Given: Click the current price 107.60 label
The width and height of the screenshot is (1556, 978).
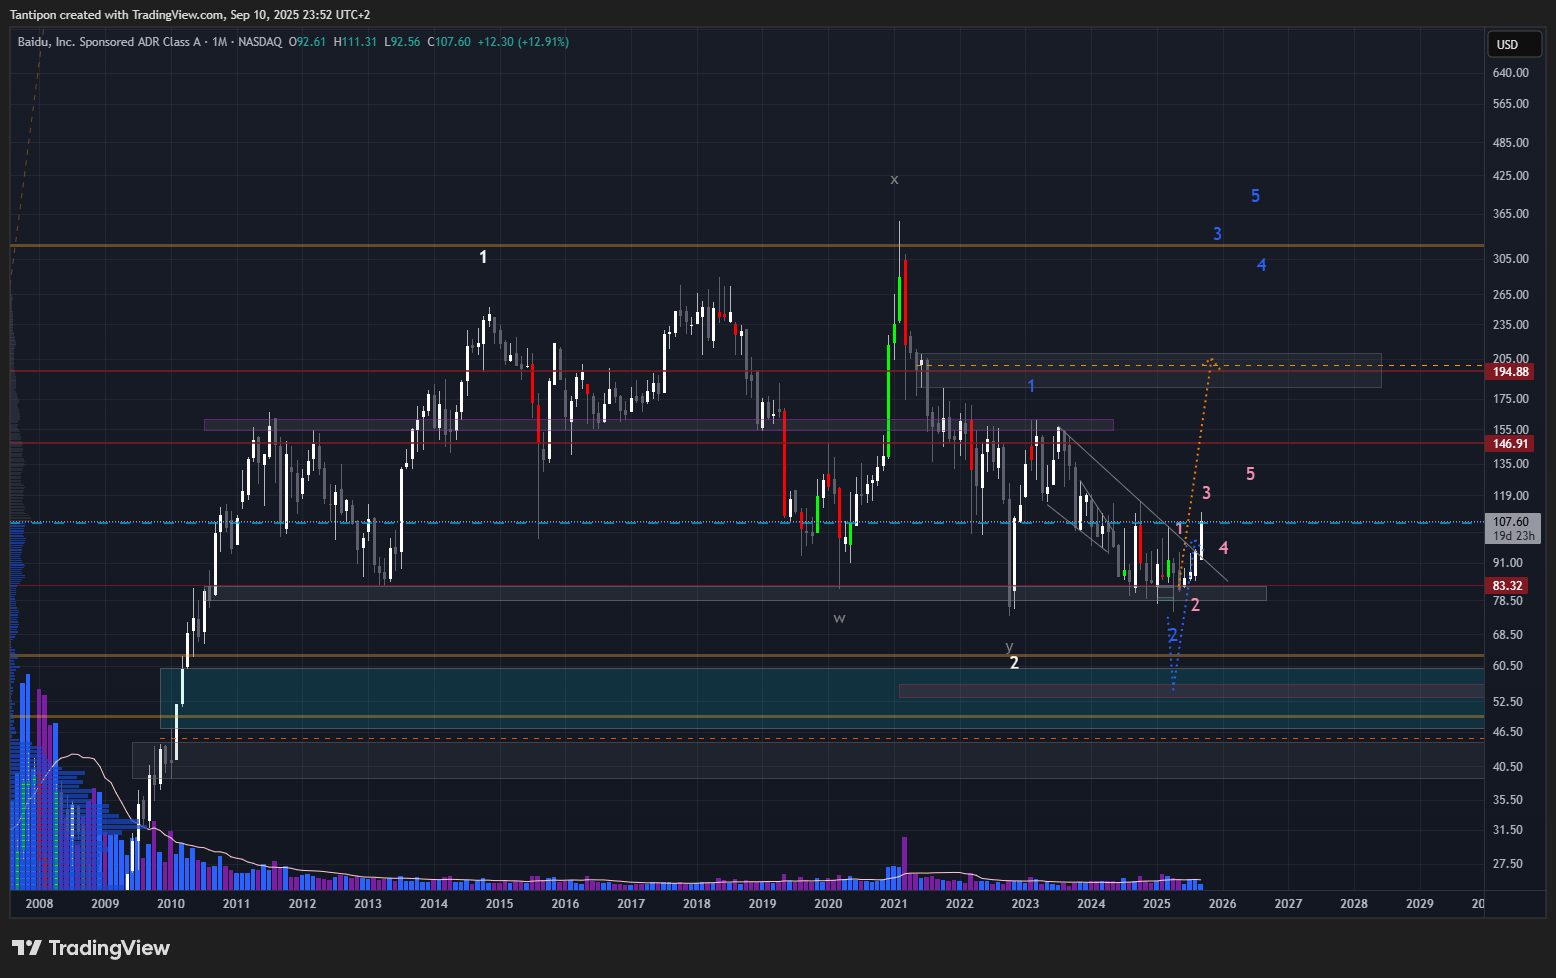Looking at the screenshot, I should 1511,522.
